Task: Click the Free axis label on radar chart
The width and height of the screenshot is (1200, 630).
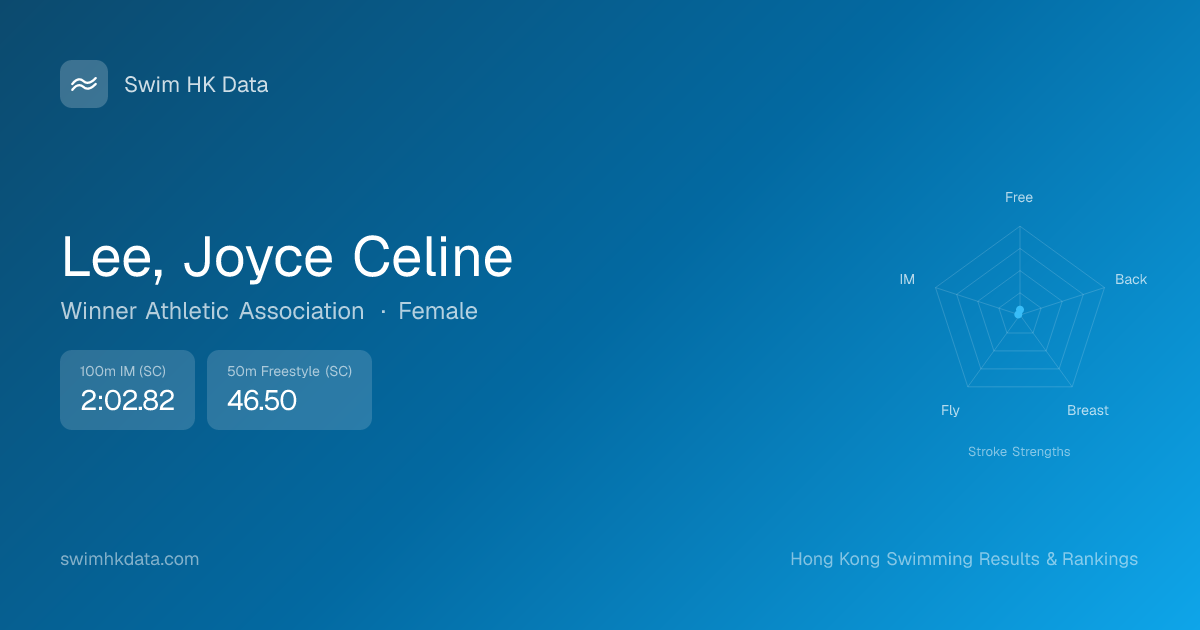Action: tap(1019, 198)
